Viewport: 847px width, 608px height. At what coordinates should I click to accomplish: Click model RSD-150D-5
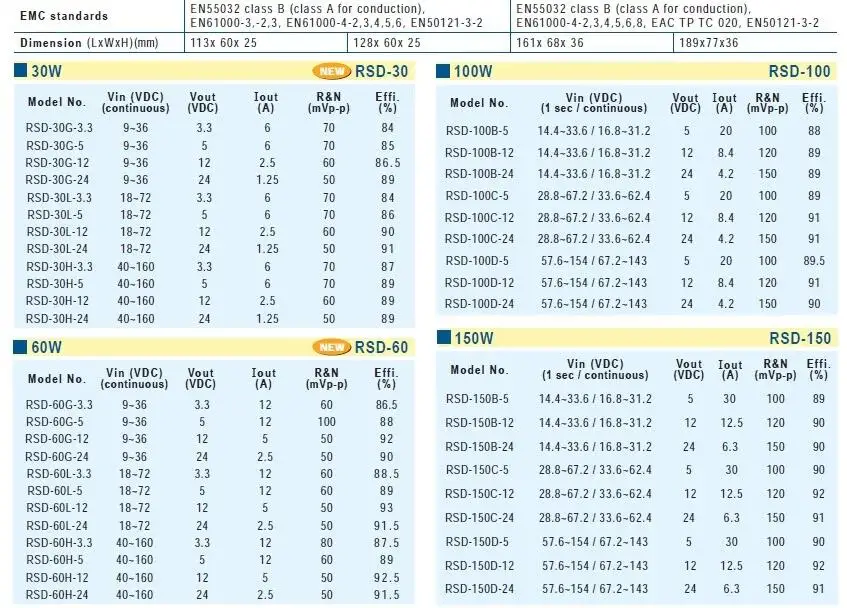click(x=477, y=542)
